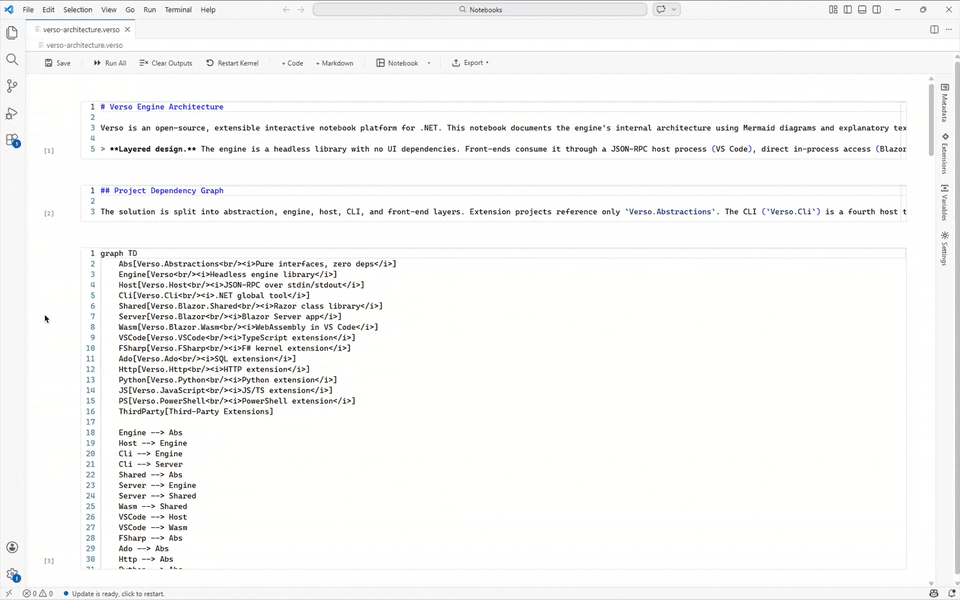The image size is (960, 600).
Task: Open the Extensions view in activity bar
Action: point(12,140)
